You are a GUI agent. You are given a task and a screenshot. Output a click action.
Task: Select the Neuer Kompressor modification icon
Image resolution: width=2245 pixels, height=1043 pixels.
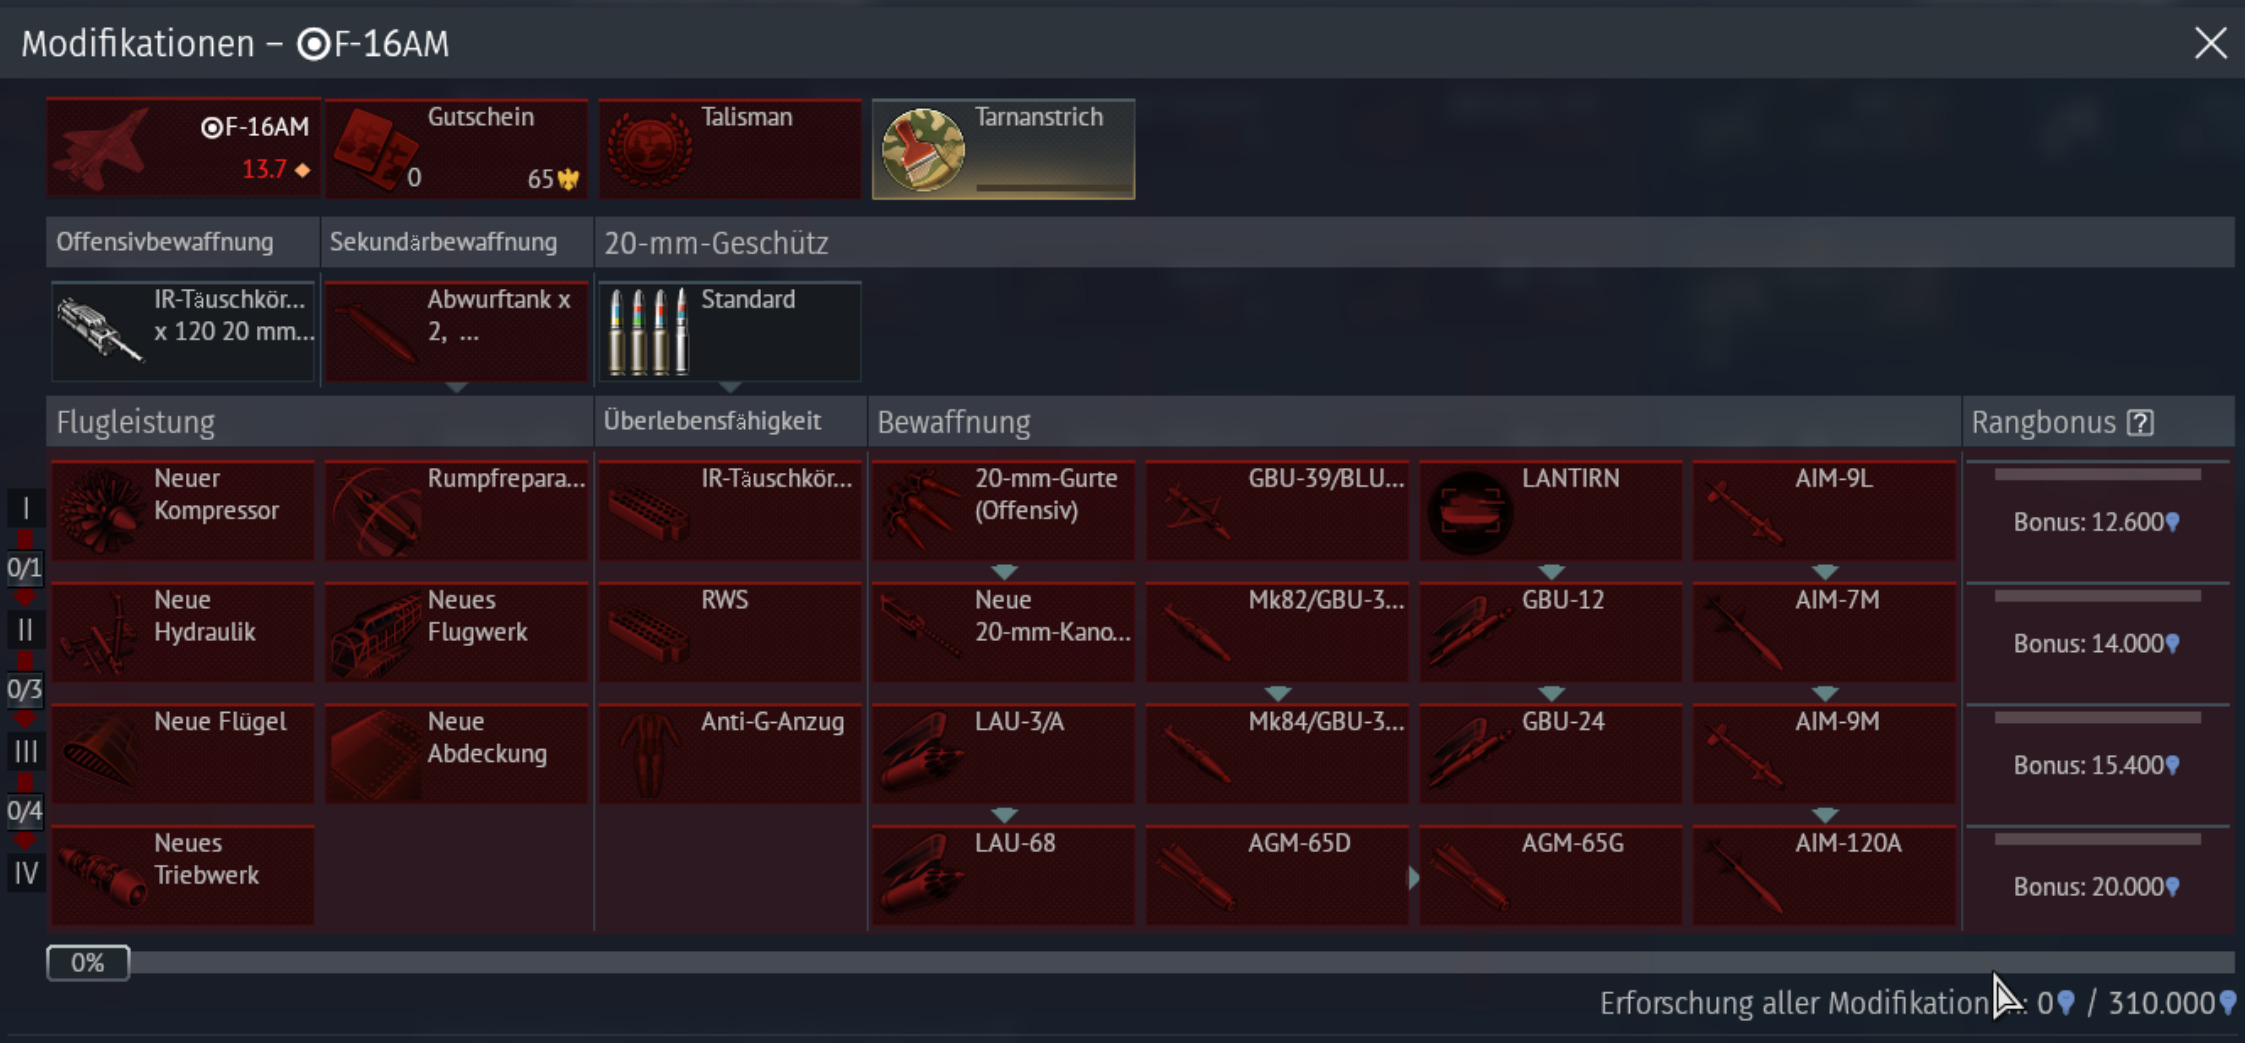(101, 512)
